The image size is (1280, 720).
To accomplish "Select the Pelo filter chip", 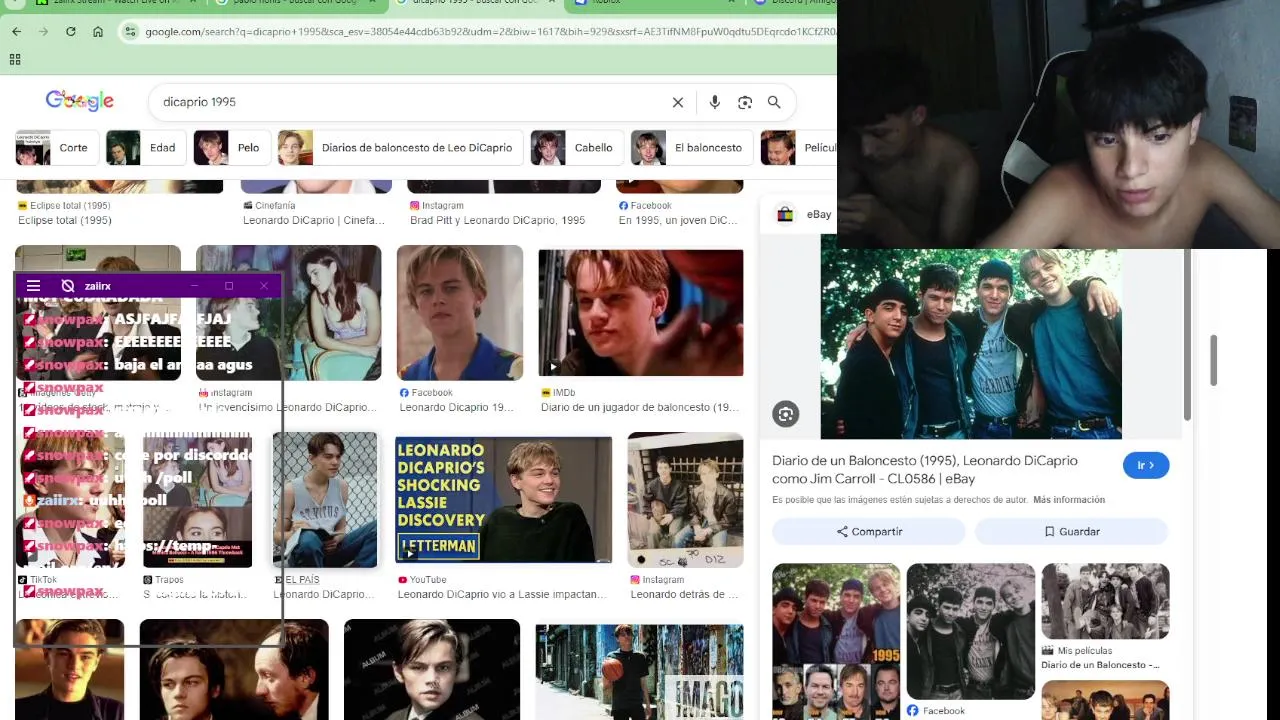I will click(x=230, y=148).
